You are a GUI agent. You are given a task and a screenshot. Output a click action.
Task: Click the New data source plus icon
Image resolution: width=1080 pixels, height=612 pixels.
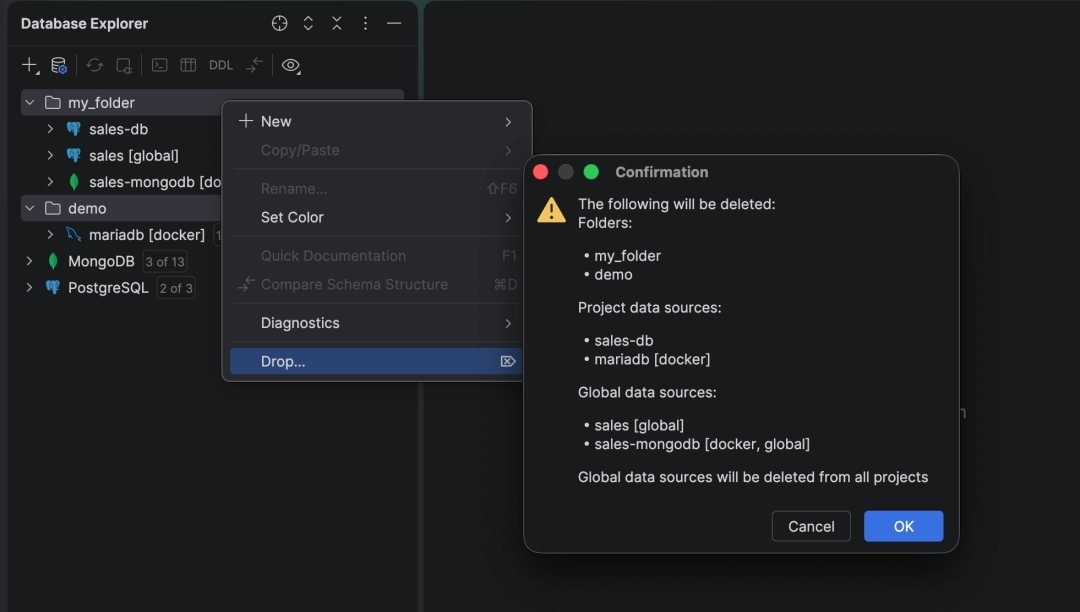[x=30, y=65]
